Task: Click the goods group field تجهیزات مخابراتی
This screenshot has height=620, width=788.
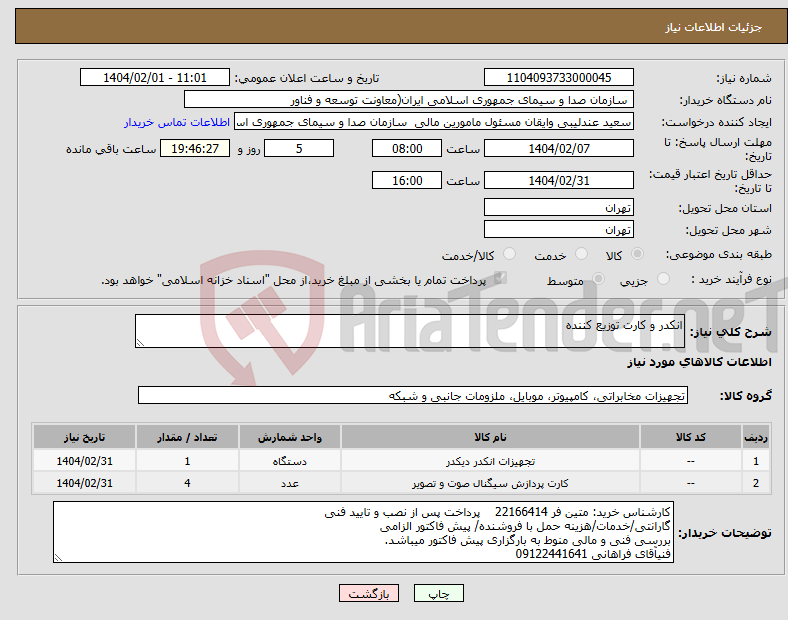Action: (x=413, y=395)
